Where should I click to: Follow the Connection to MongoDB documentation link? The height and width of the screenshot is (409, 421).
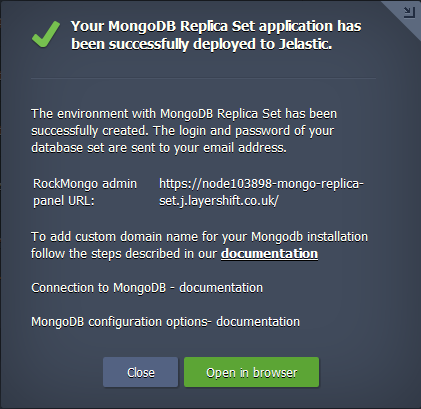[221, 288]
